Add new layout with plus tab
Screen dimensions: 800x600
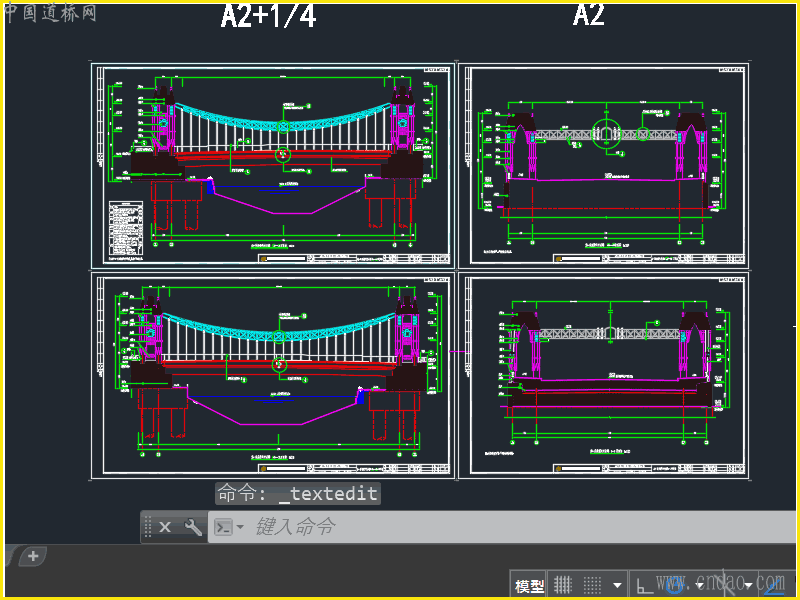(32, 556)
